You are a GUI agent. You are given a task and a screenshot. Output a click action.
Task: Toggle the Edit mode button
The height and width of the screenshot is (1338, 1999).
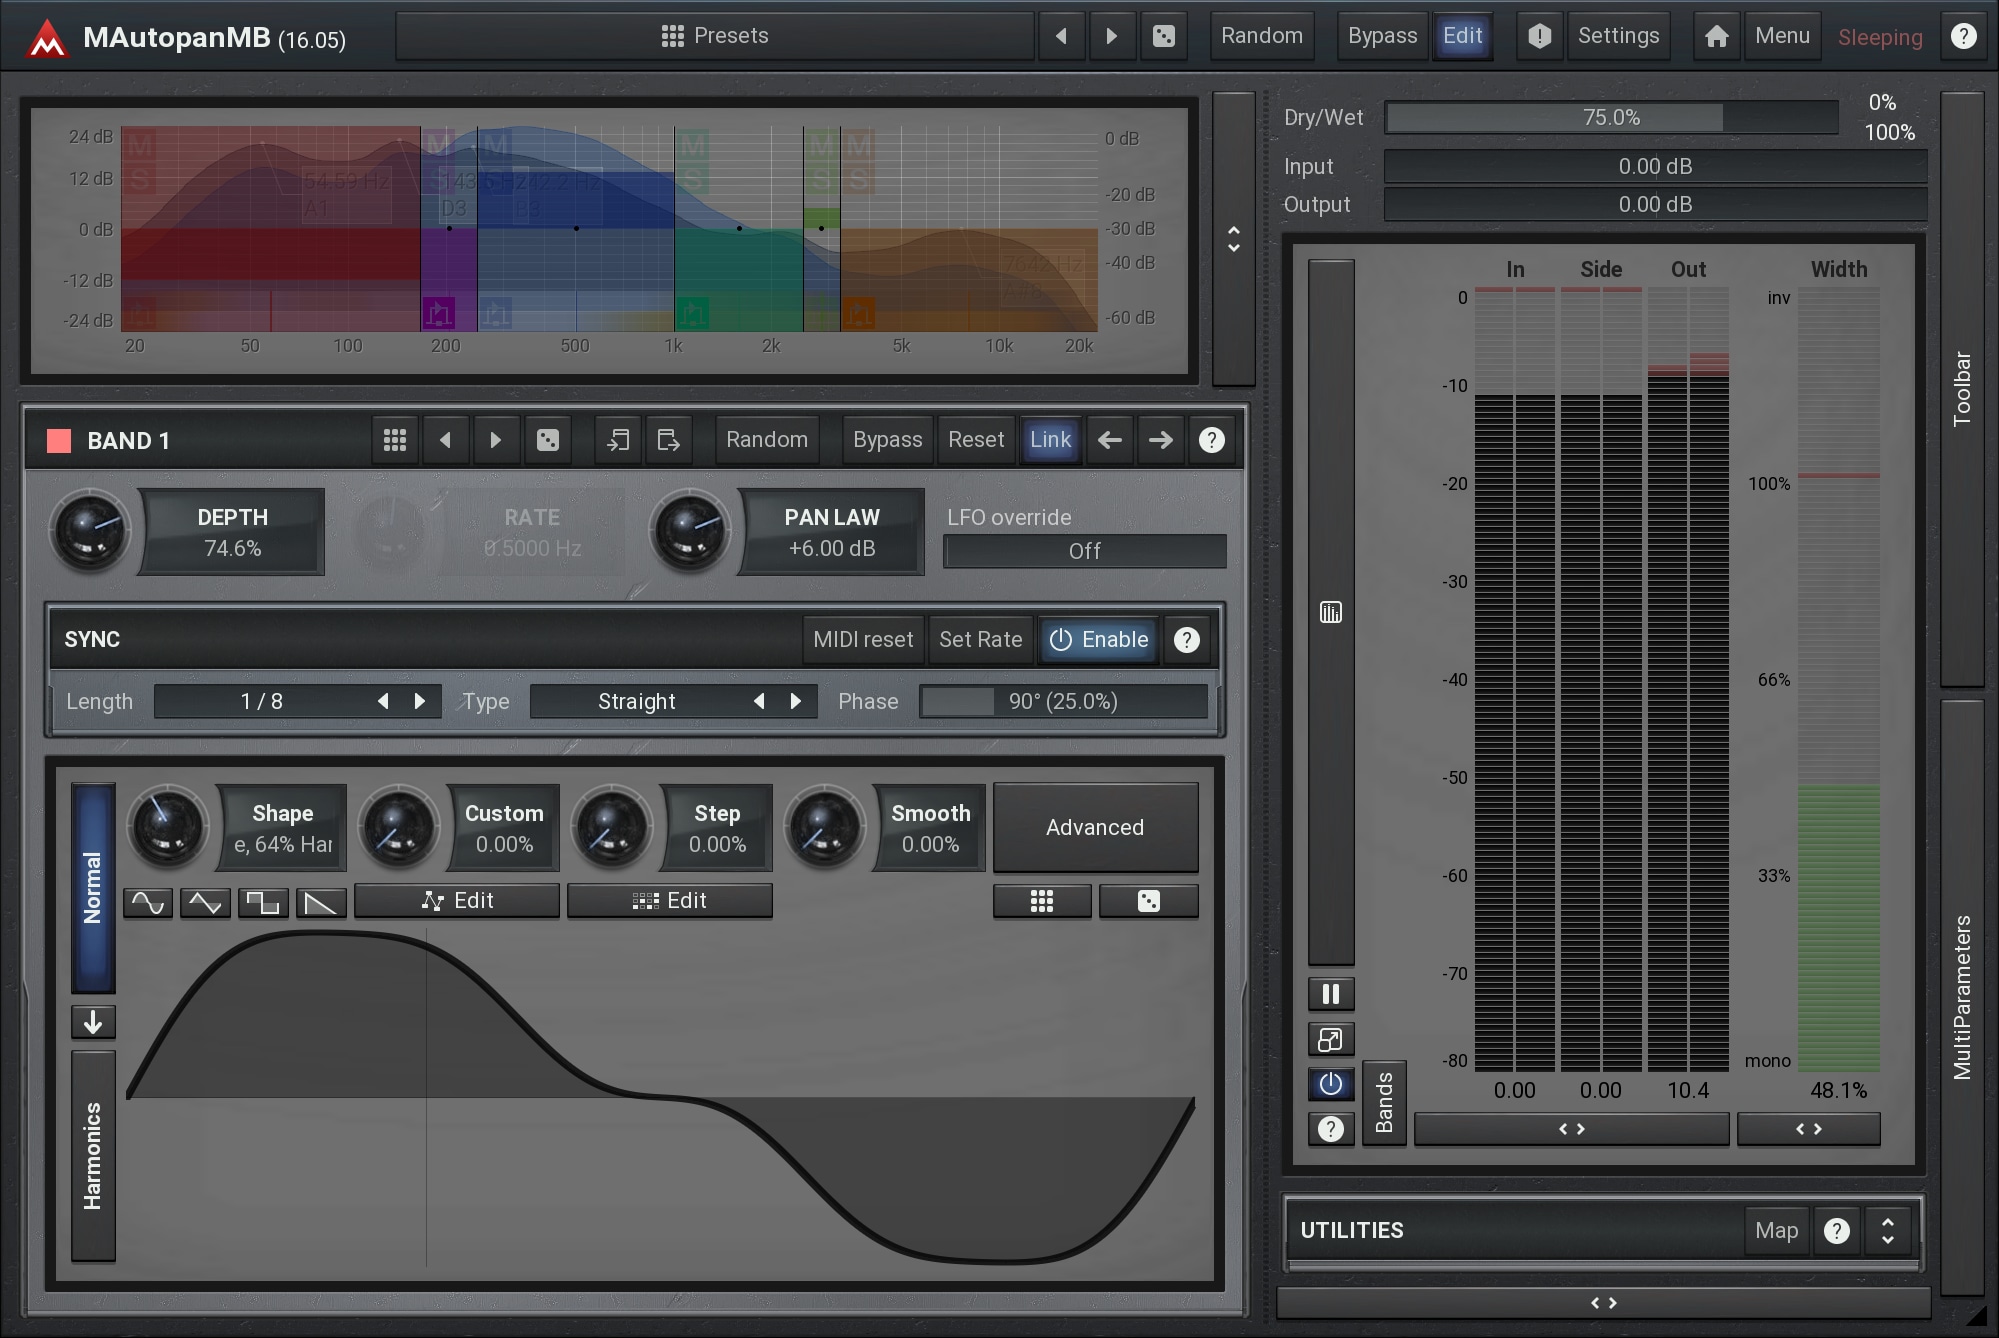coord(1462,36)
